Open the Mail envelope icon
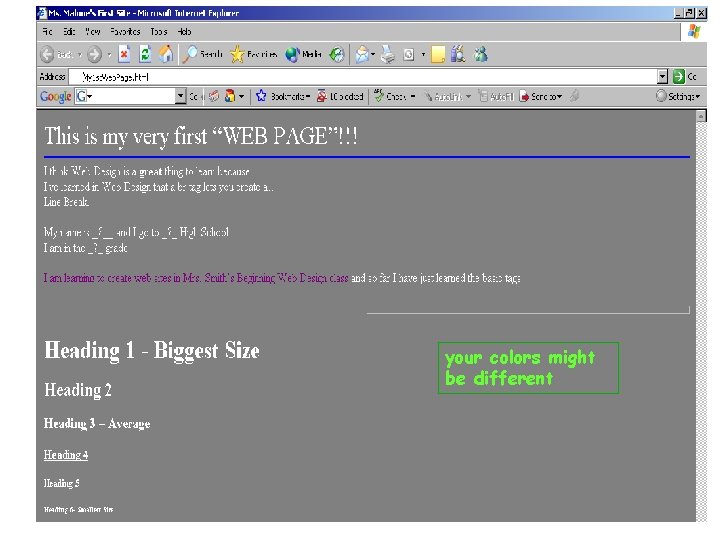 [x=362, y=55]
